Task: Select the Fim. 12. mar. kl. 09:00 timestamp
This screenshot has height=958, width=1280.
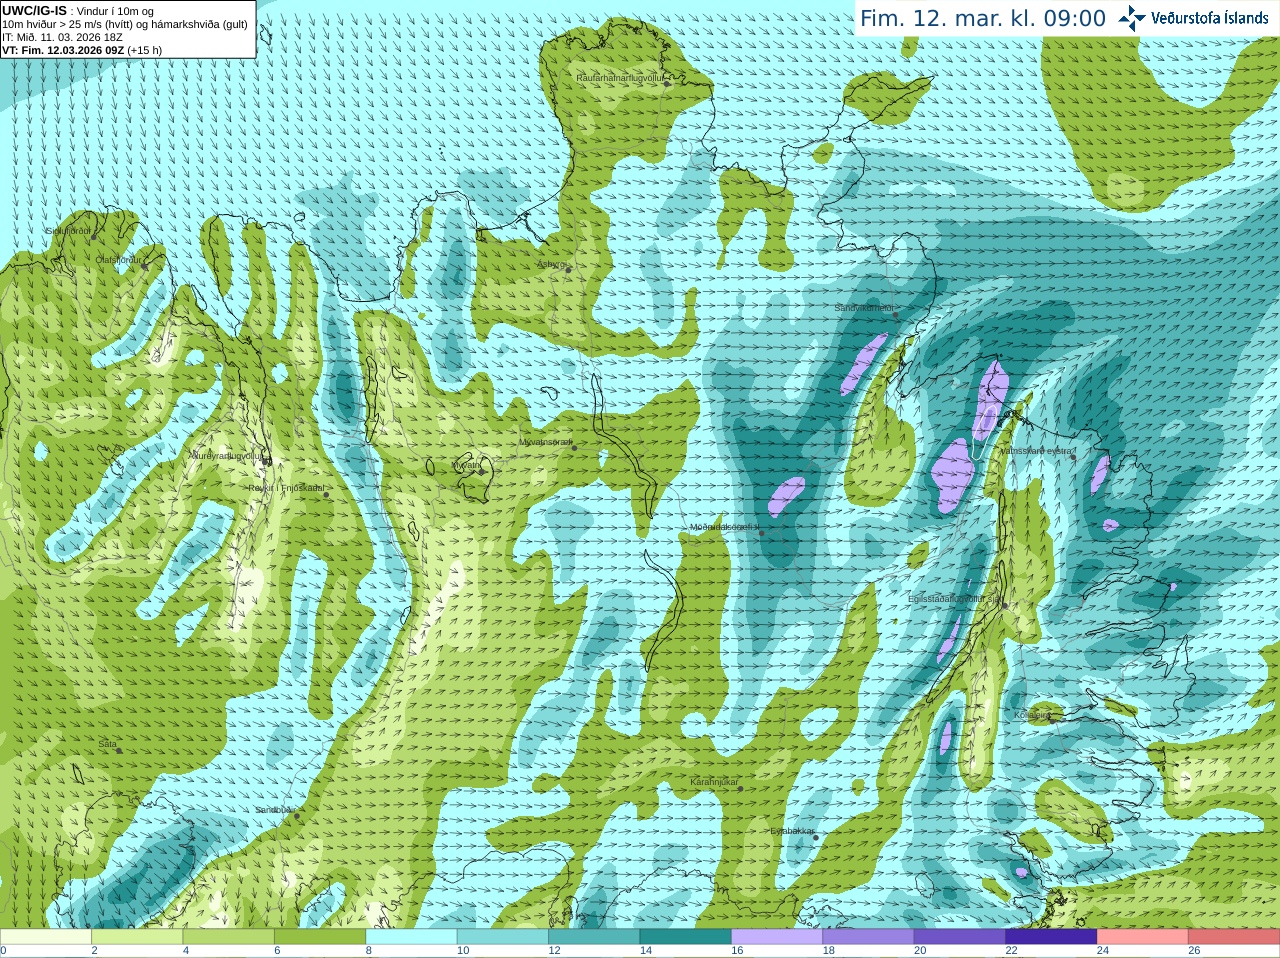Action: (983, 18)
